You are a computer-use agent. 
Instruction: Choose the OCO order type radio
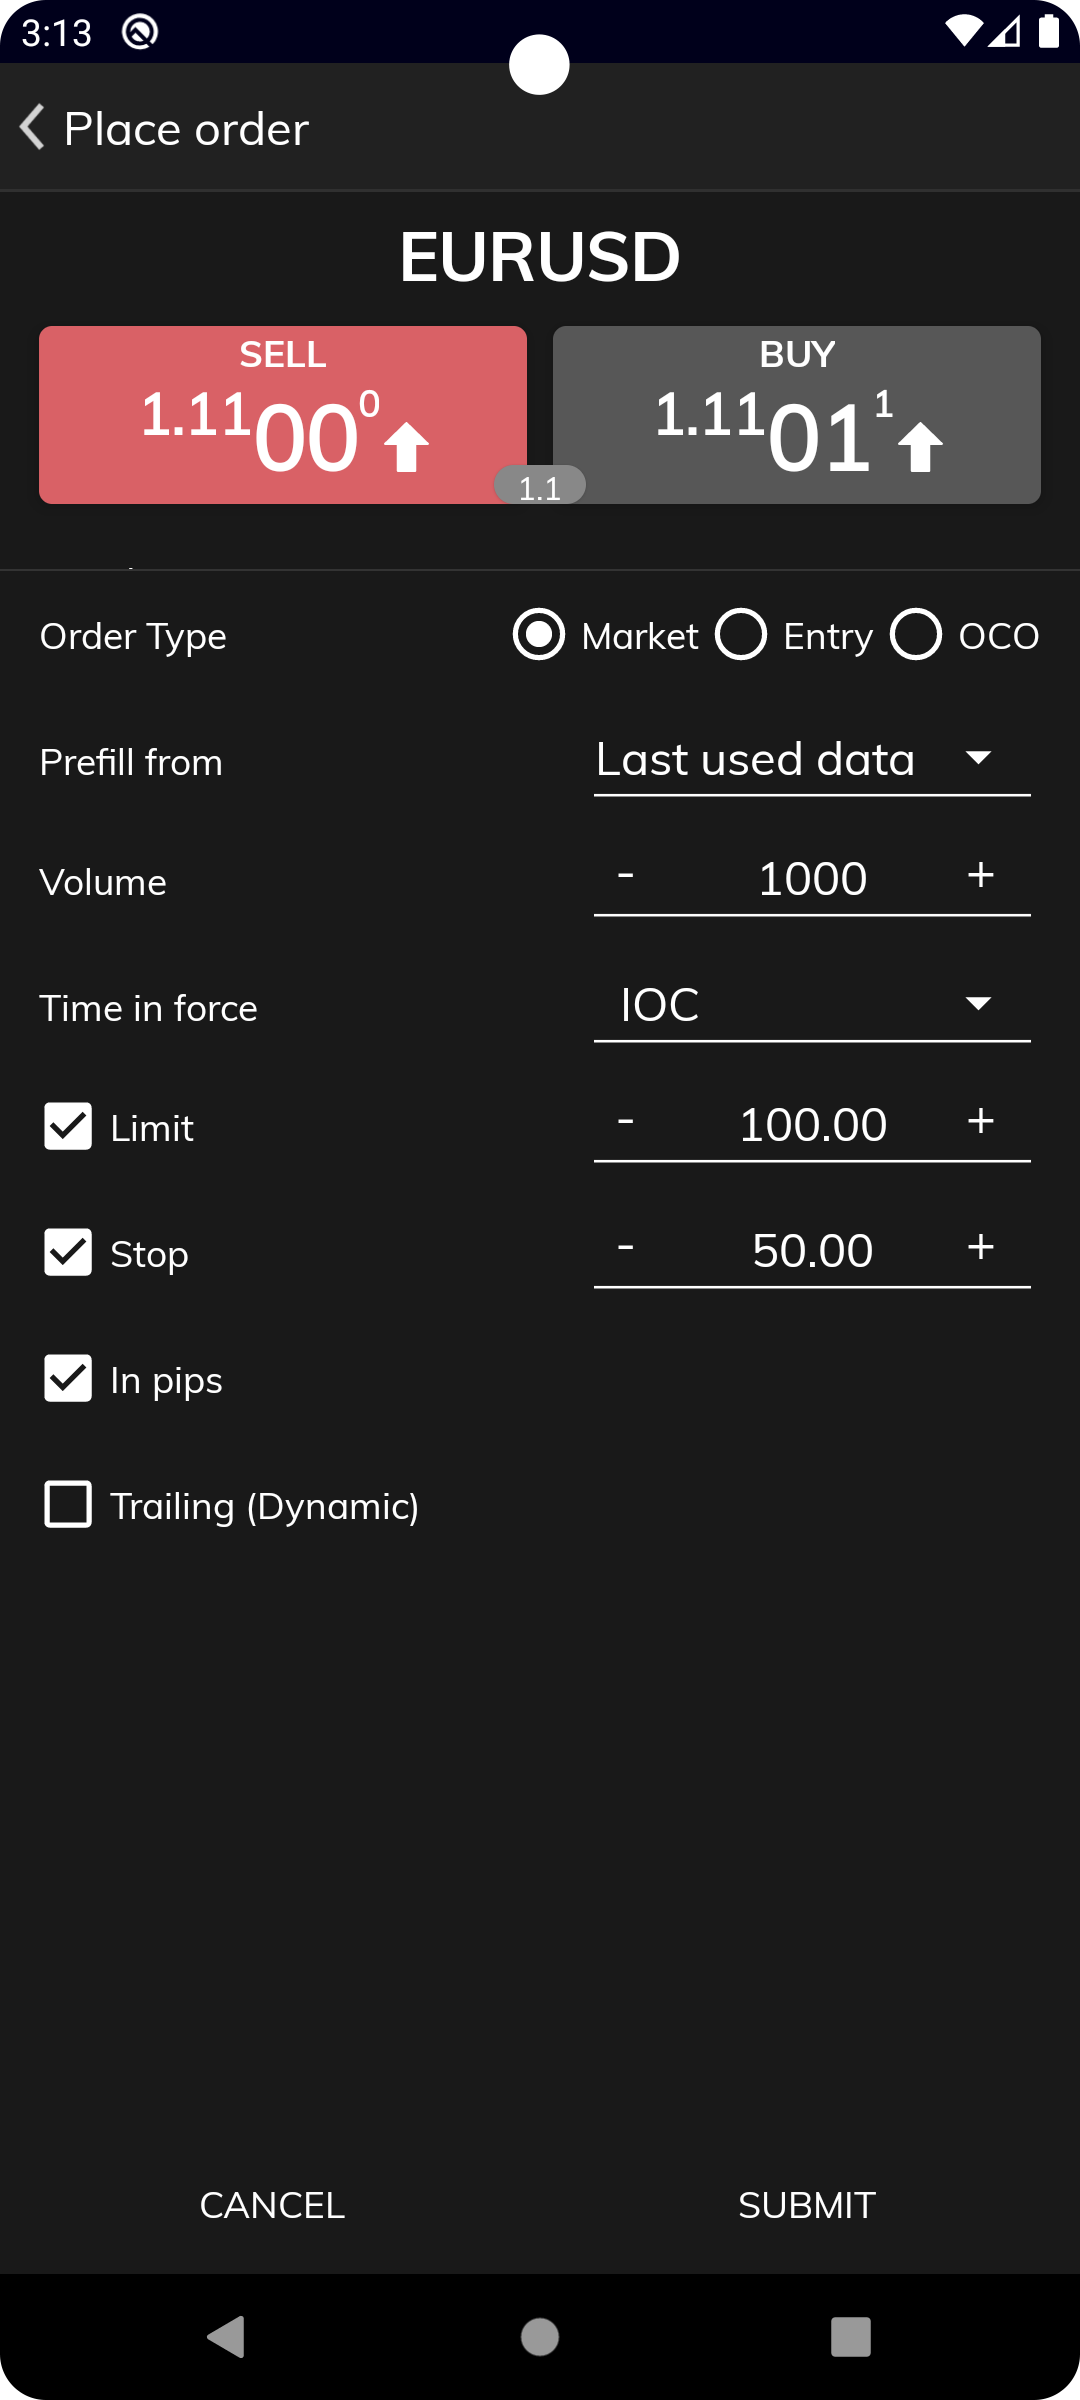pyautogui.click(x=916, y=635)
